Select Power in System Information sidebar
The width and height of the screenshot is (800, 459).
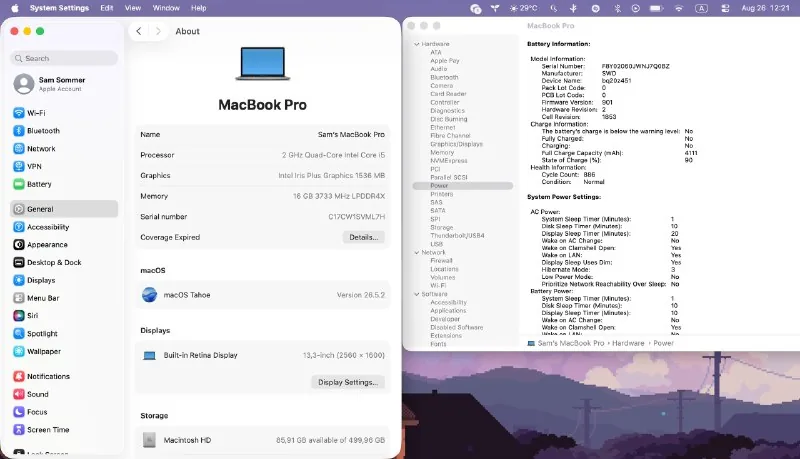(463, 186)
